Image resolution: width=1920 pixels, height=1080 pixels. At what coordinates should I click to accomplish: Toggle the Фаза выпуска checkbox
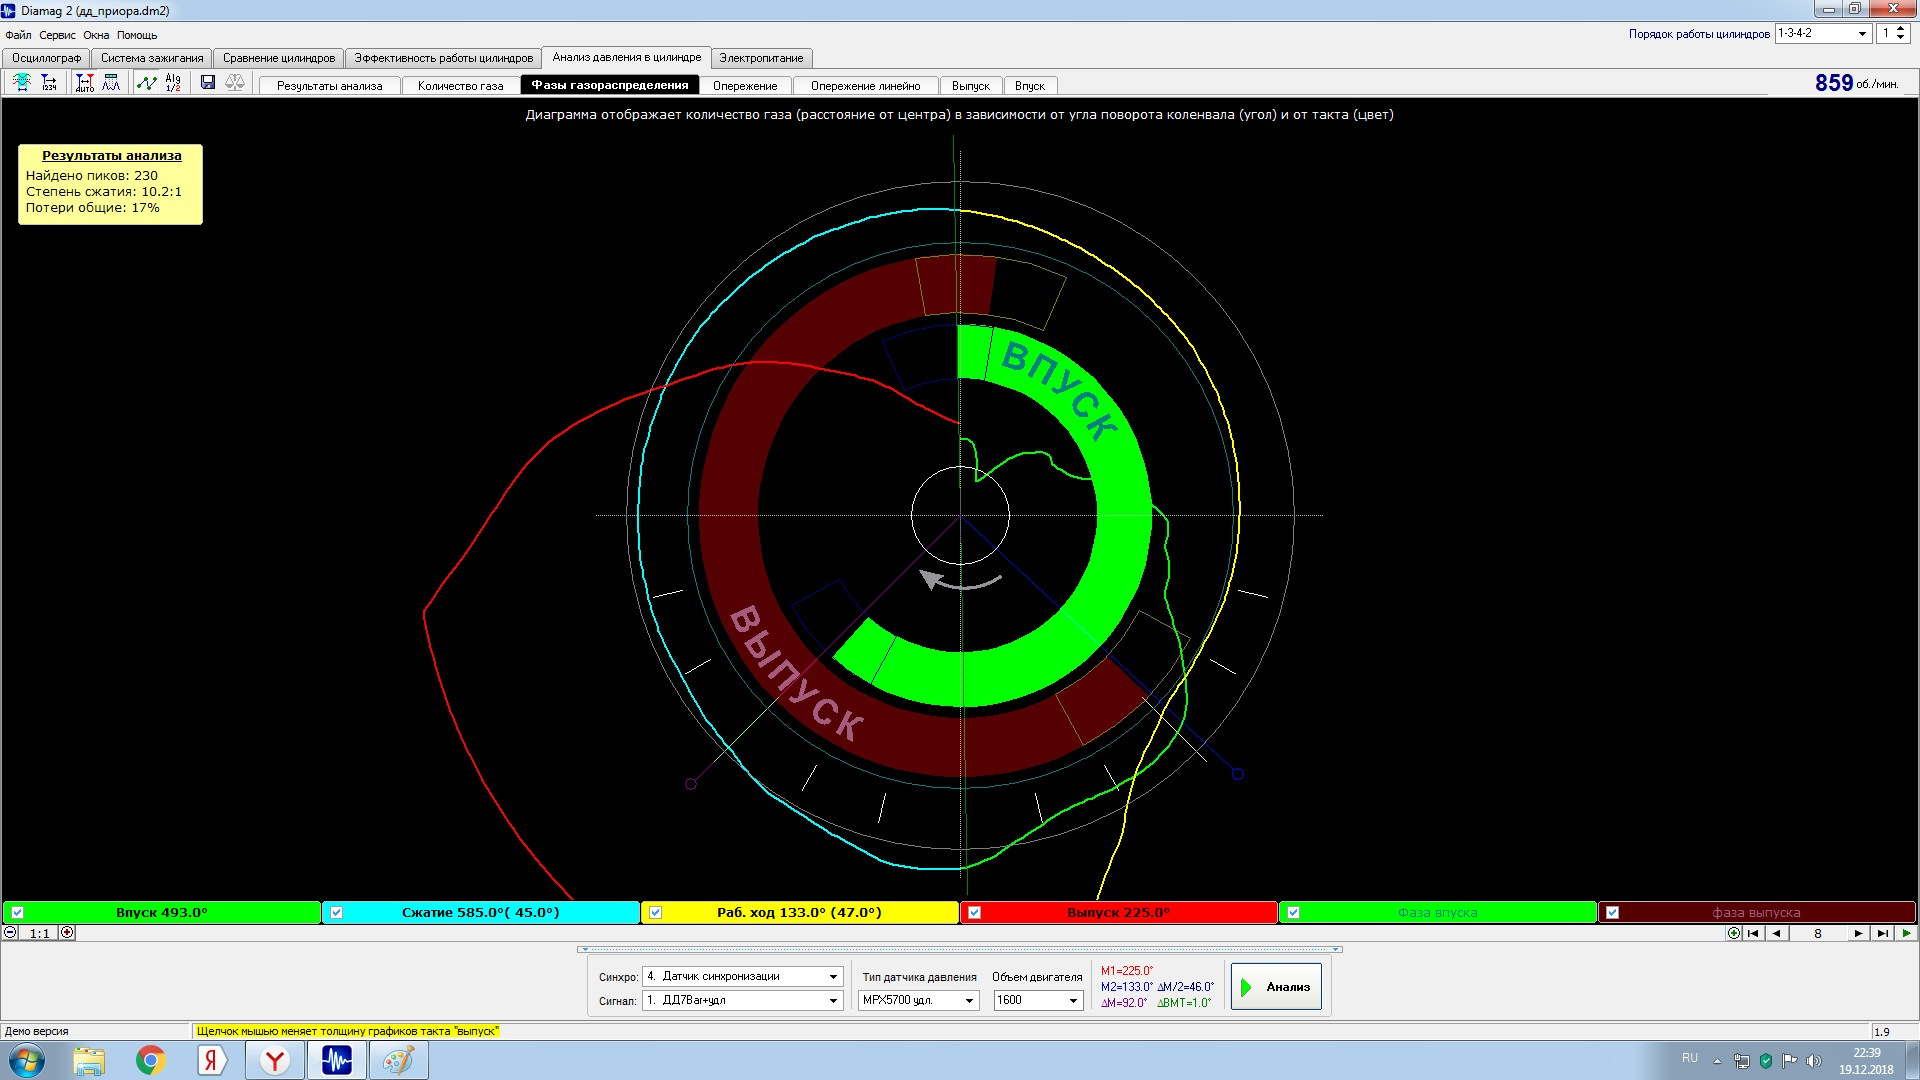(x=1612, y=913)
